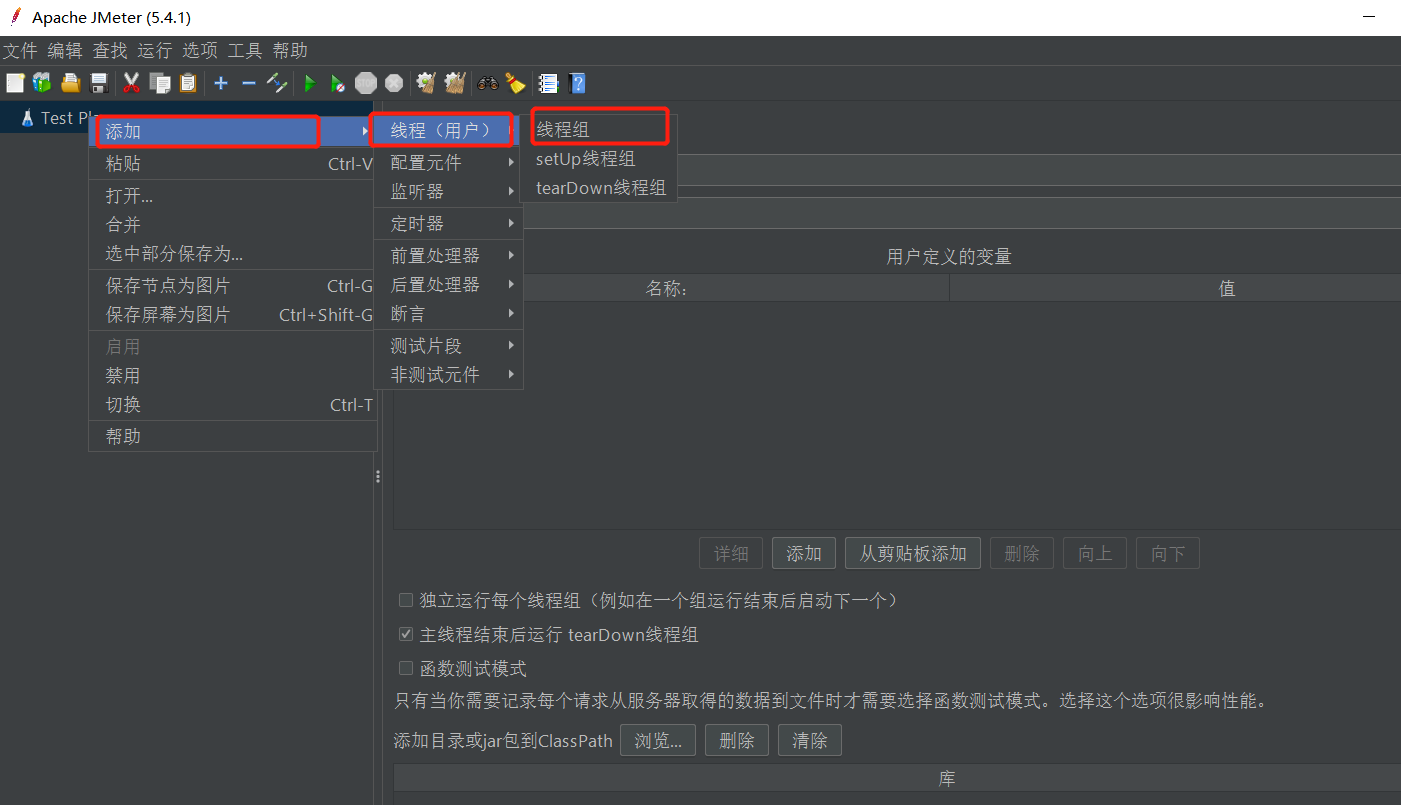This screenshot has height=805, width=1401.
Task: Click the Clear all icon
Action: [x=455, y=83]
